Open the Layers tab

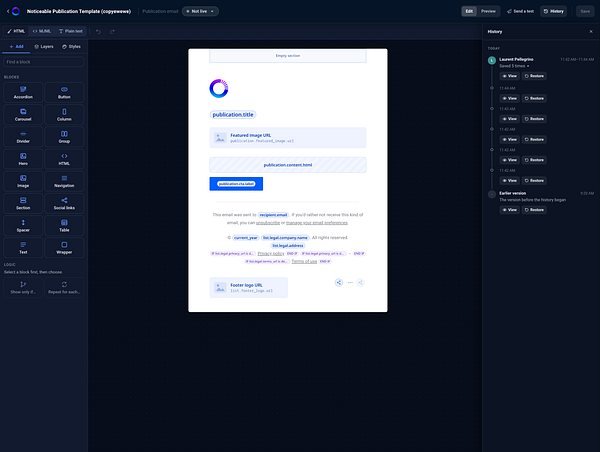pos(44,46)
